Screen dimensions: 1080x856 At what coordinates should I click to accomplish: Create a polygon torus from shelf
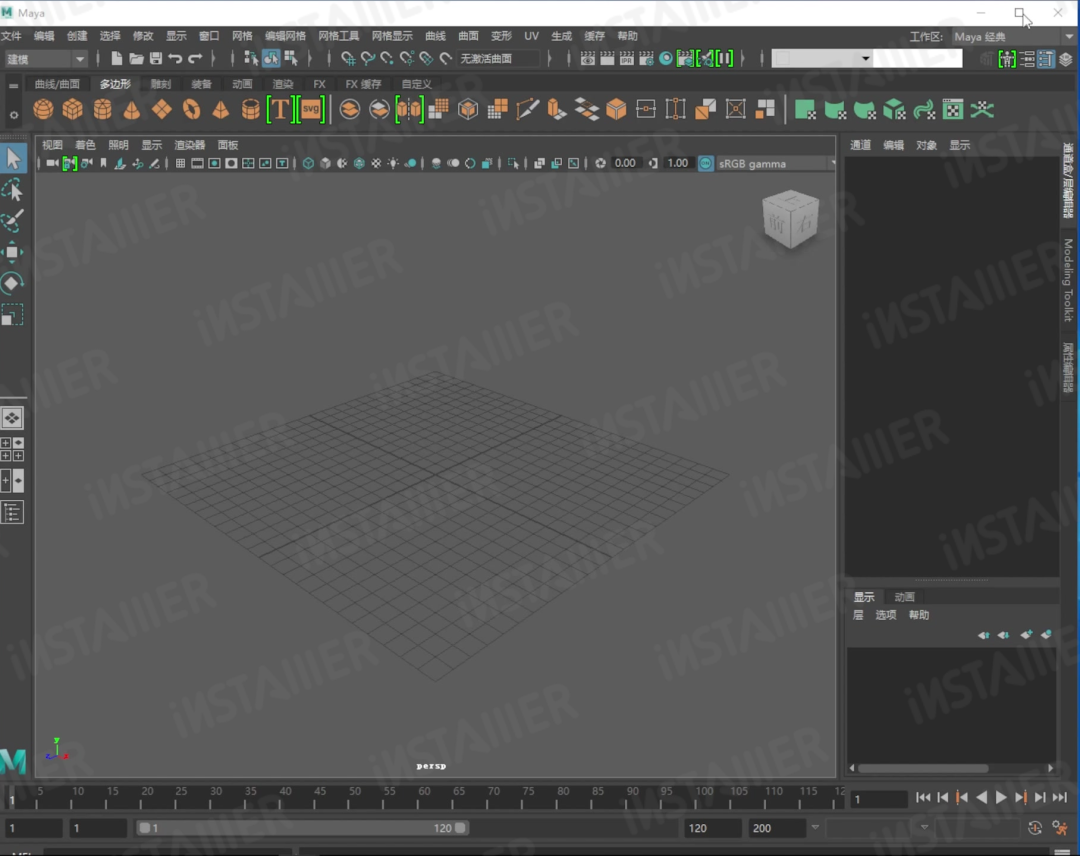point(191,109)
